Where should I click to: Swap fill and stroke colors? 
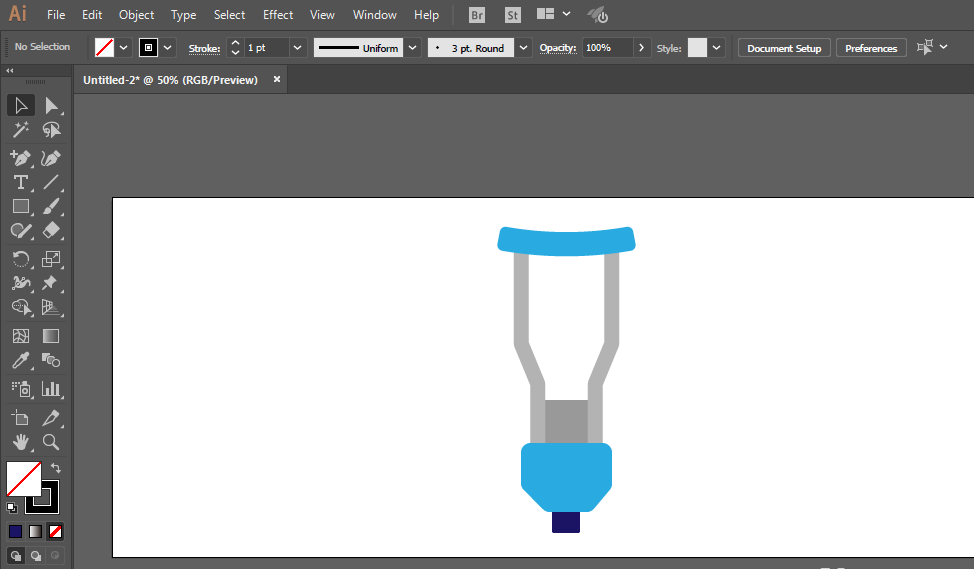[x=57, y=467]
